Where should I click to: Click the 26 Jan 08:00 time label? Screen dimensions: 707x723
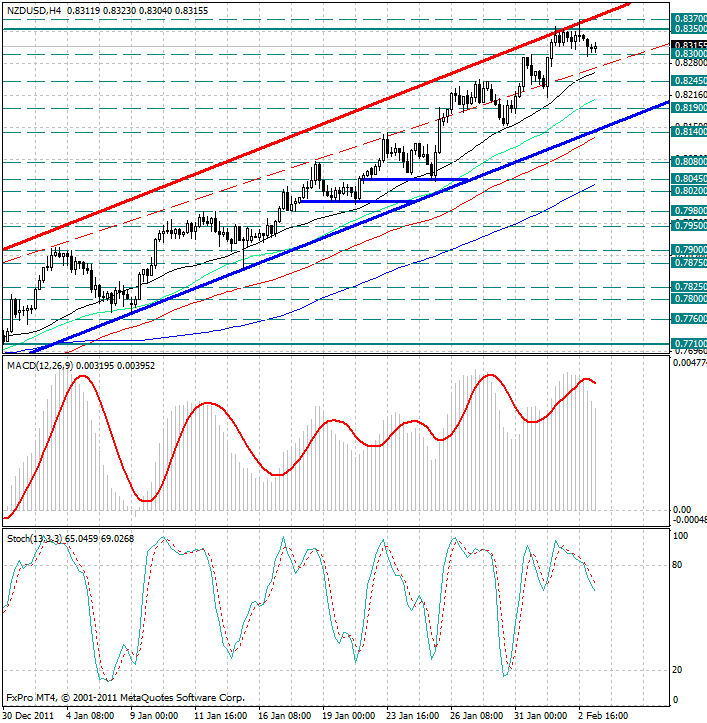[476, 716]
